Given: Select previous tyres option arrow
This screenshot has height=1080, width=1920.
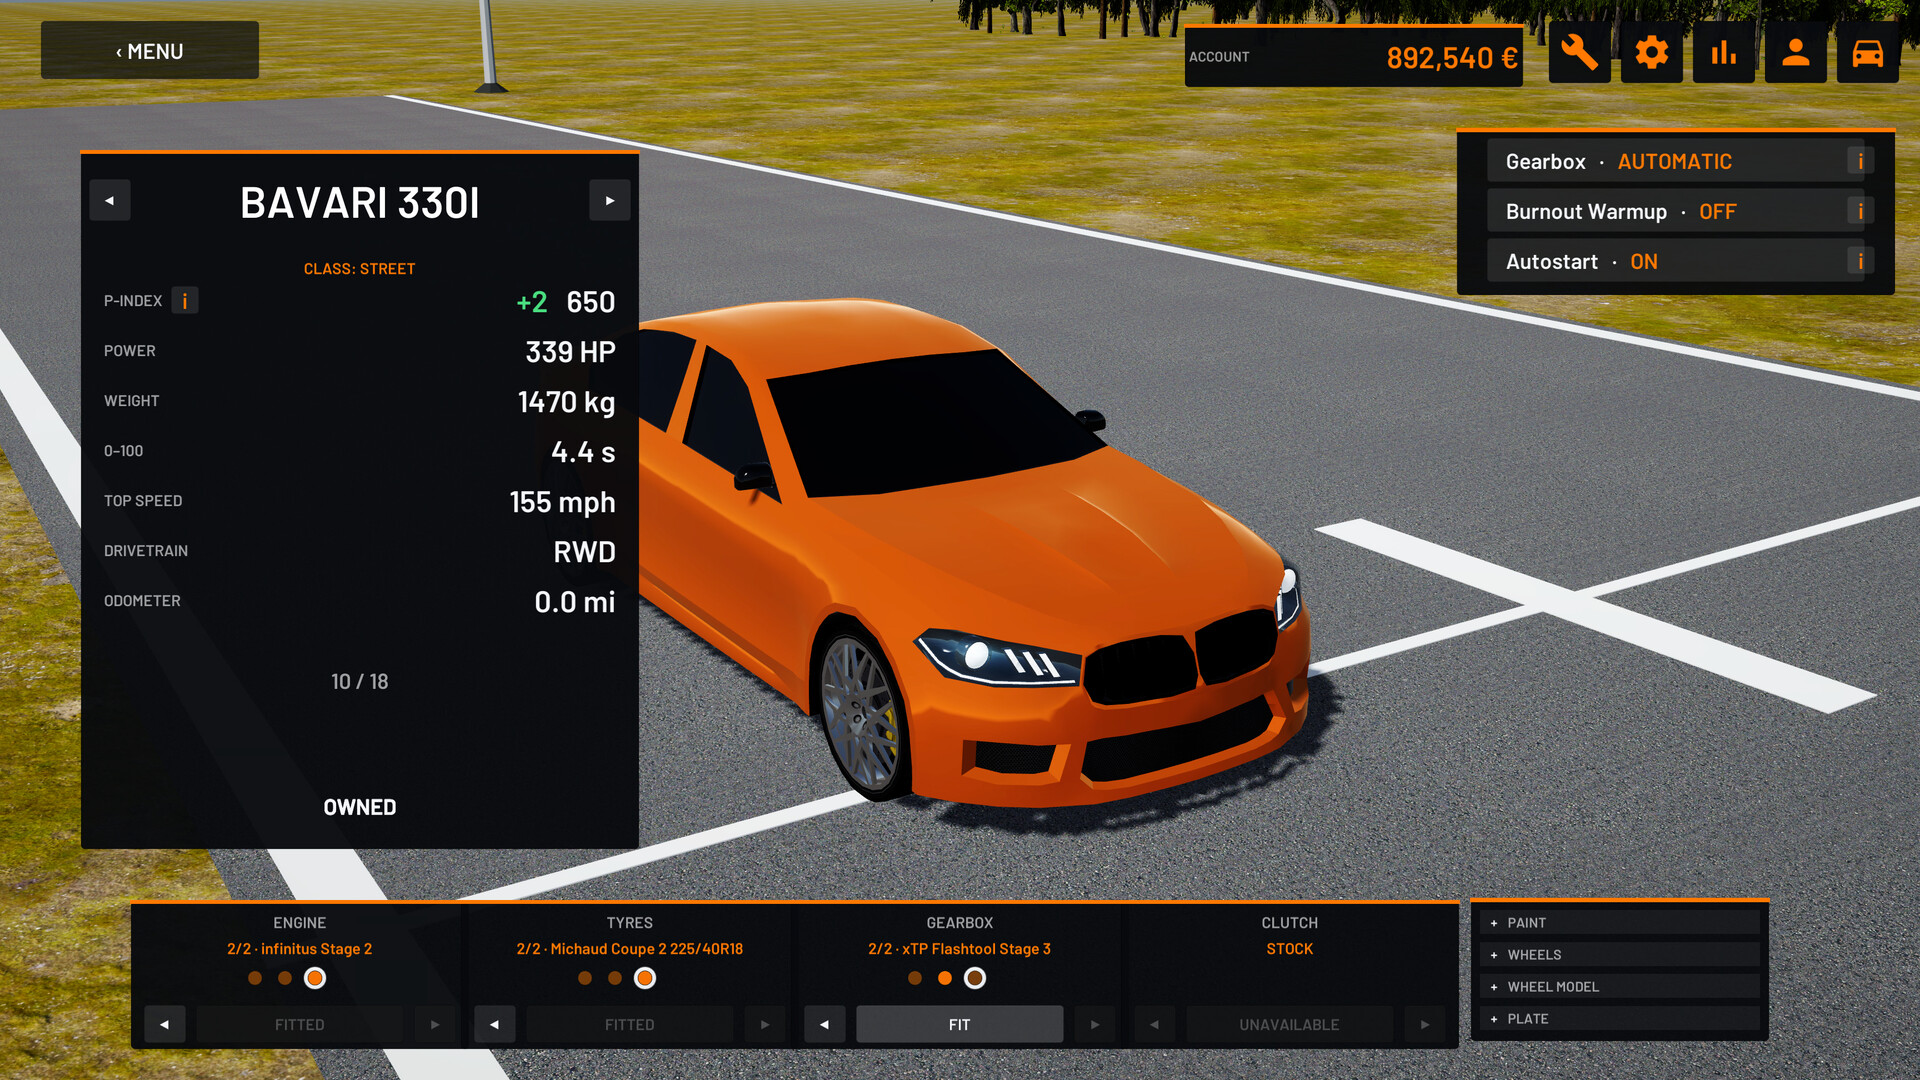Looking at the screenshot, I should point(495,1024).
